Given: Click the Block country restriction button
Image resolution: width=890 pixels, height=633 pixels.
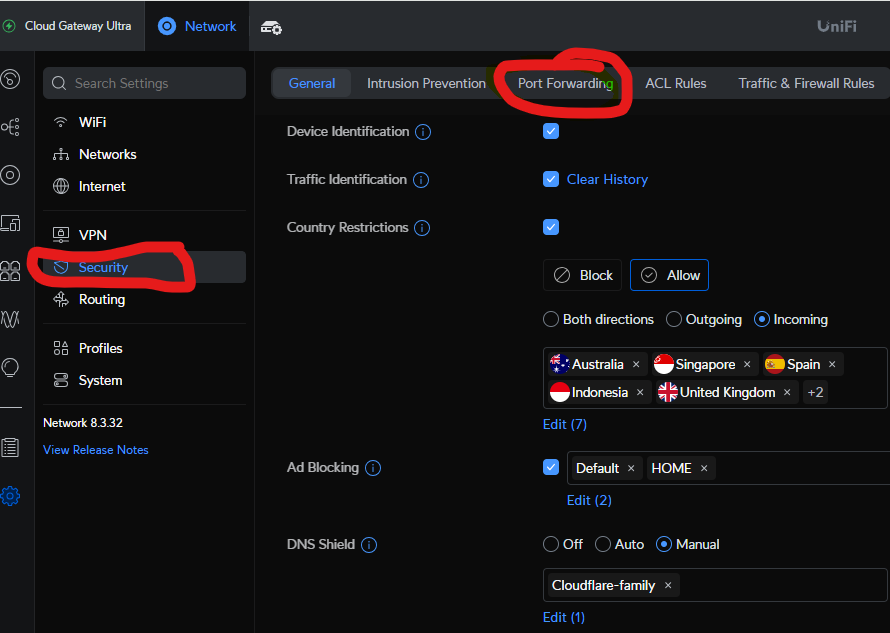Looking at the screenshot, I should (582, 275).
